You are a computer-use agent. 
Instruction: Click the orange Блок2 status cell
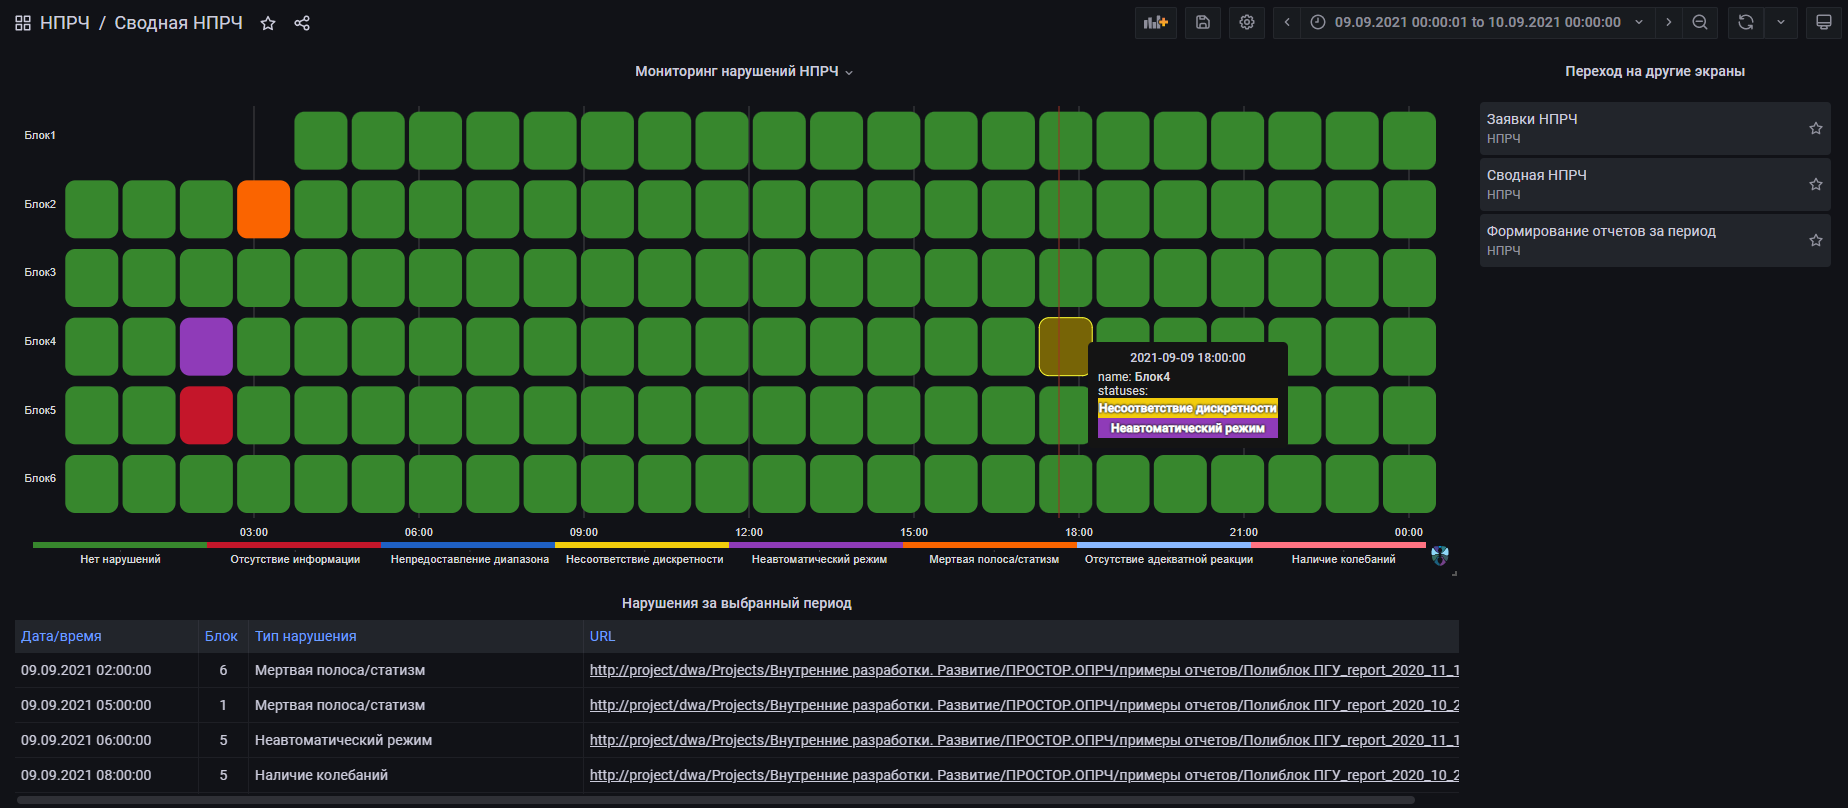263,209
